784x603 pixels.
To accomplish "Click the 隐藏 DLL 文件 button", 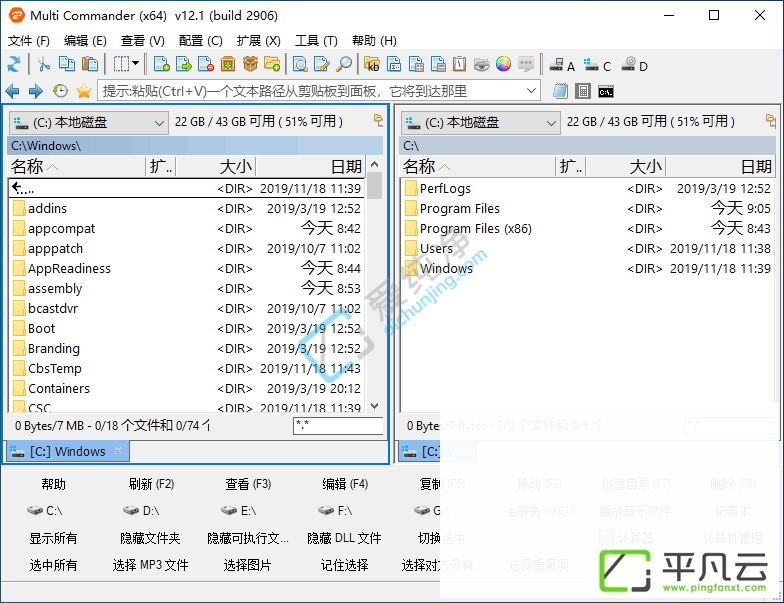I will coord(344,538).
